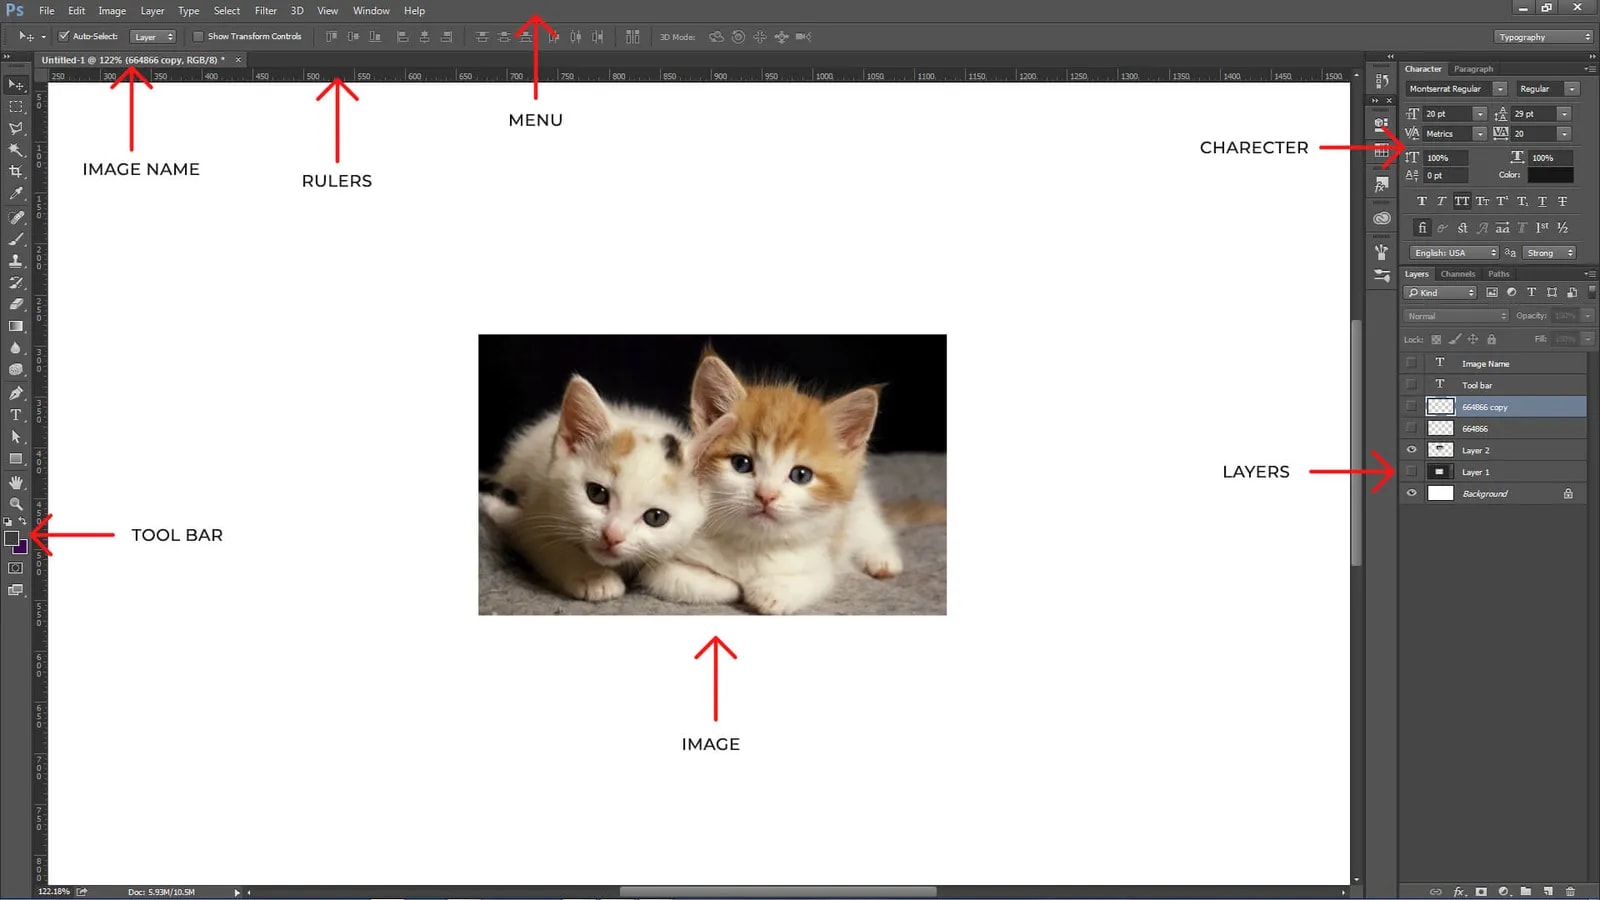The height and width of the screenshot is (900, 1600).
Task: Select the Rectangular Marquee tool
Action: coord(16,106)
